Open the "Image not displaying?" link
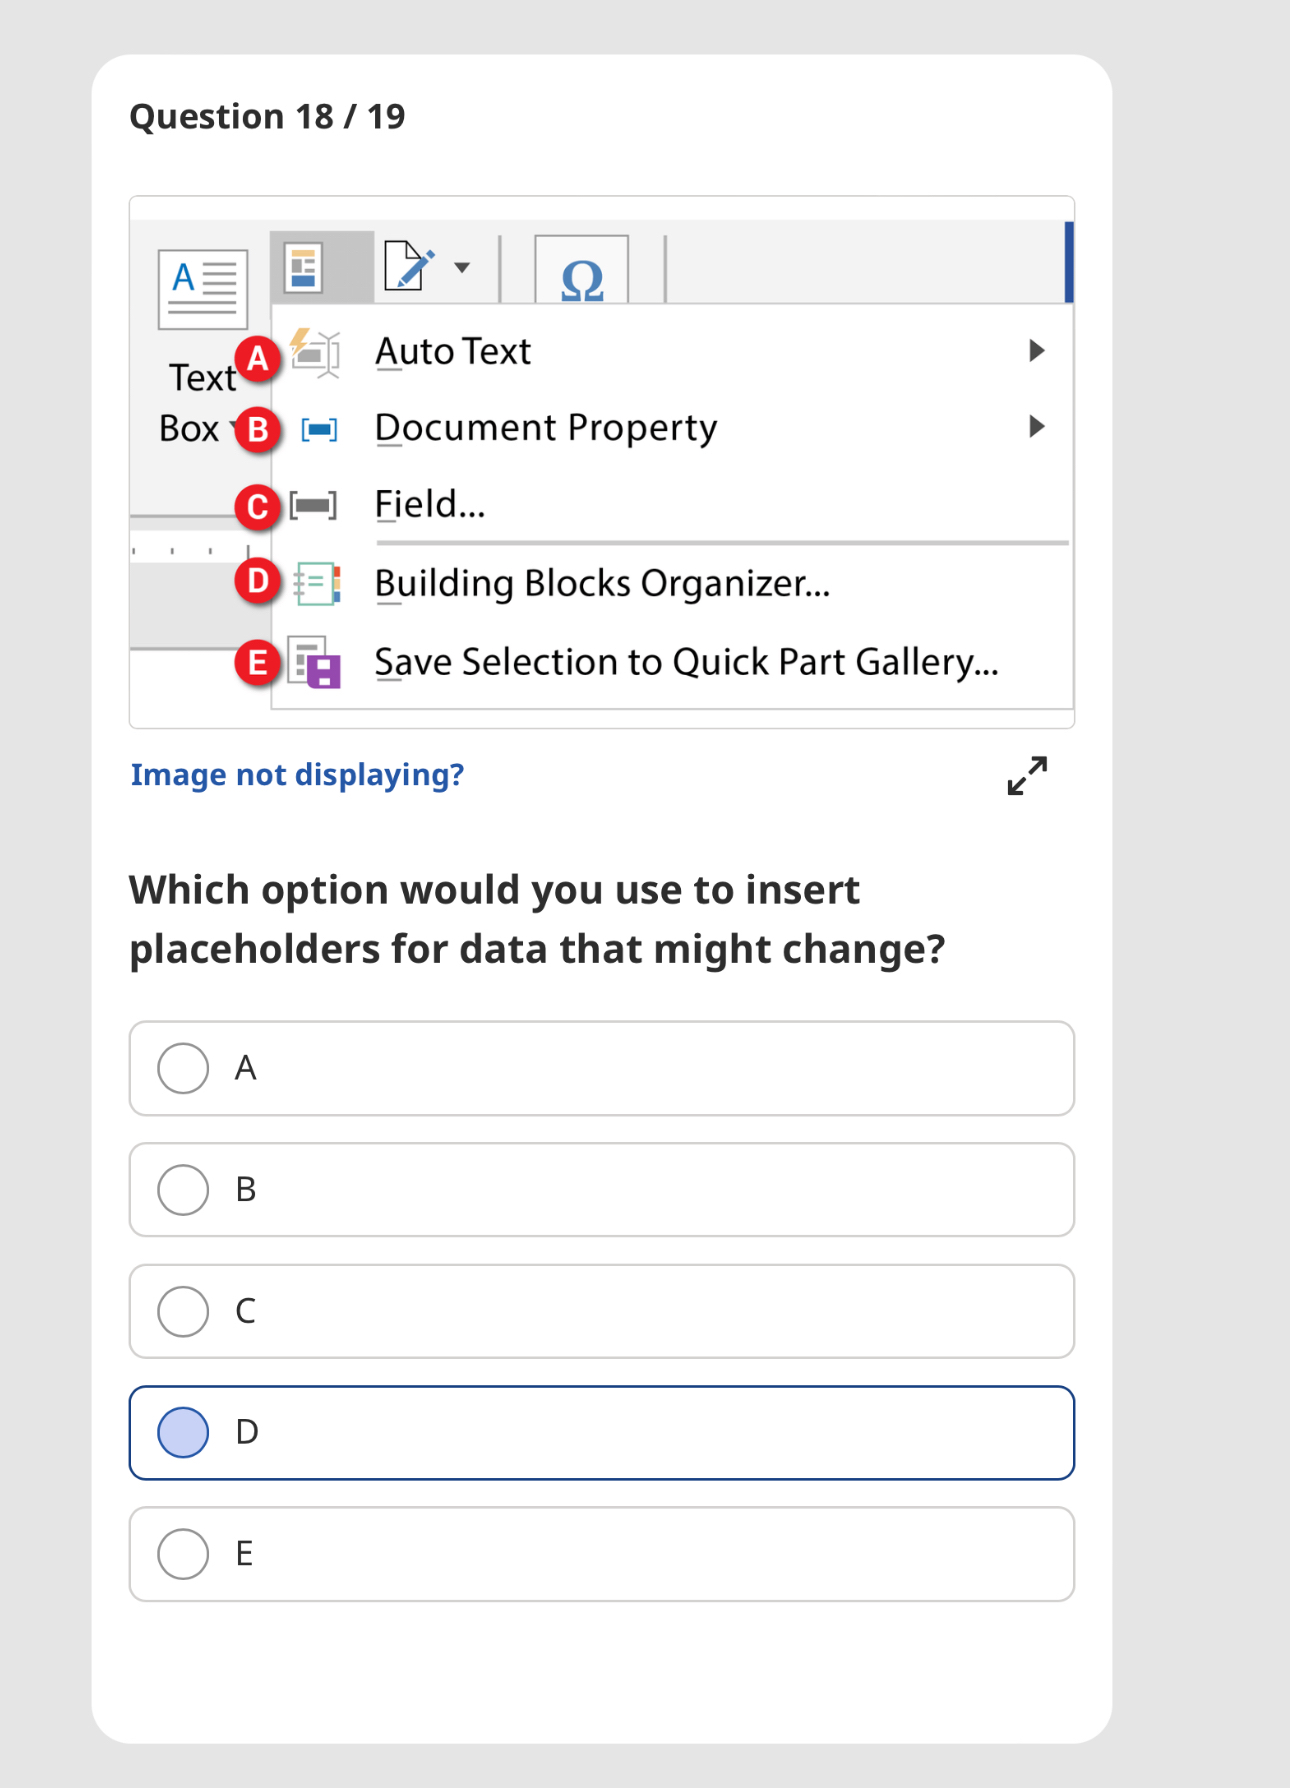Screen dimensions: 1290x1788 click(297, 775)
